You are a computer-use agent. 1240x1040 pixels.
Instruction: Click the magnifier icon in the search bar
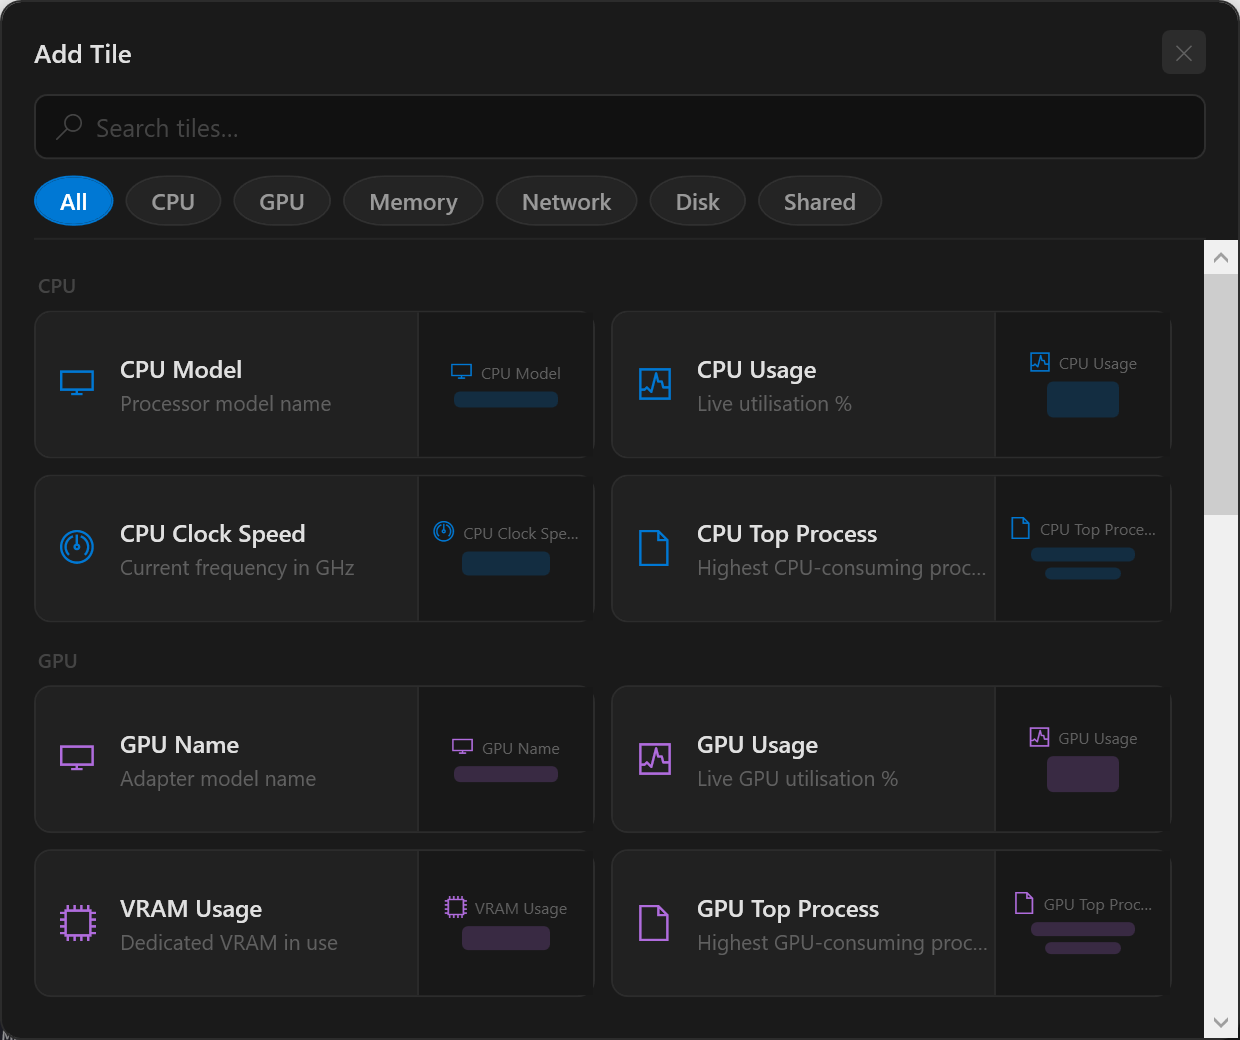pyautogui.click(x=68, y=127)
